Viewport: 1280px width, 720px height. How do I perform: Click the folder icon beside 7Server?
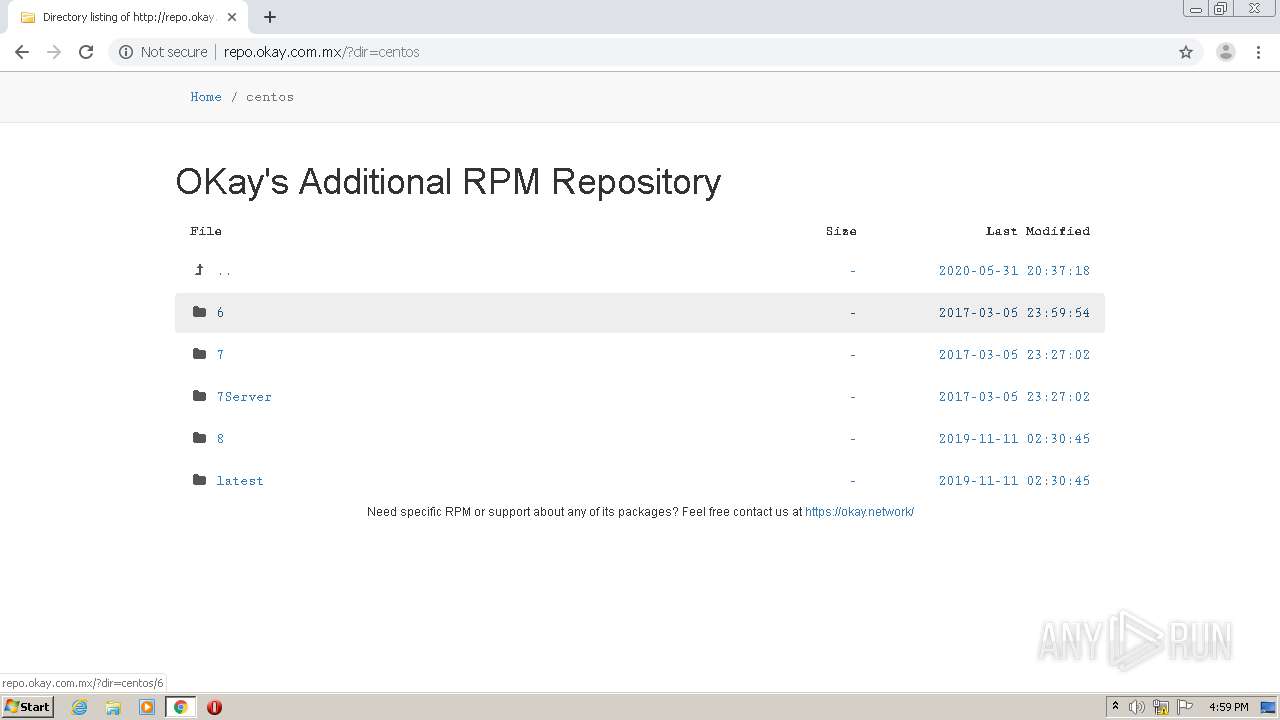(200, 396)
